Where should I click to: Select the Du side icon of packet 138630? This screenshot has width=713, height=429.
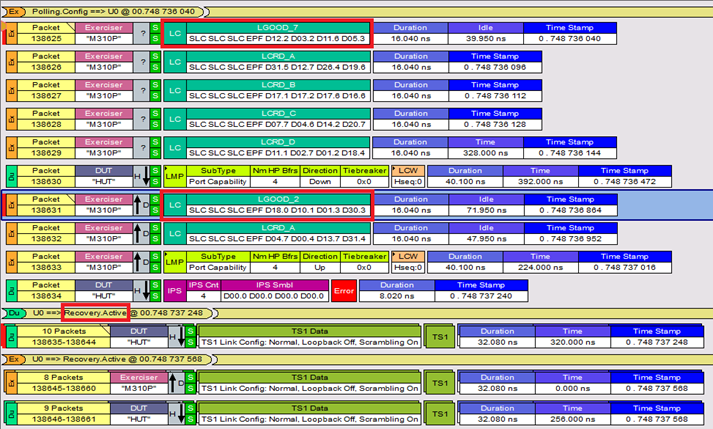[x=11, y=177]
